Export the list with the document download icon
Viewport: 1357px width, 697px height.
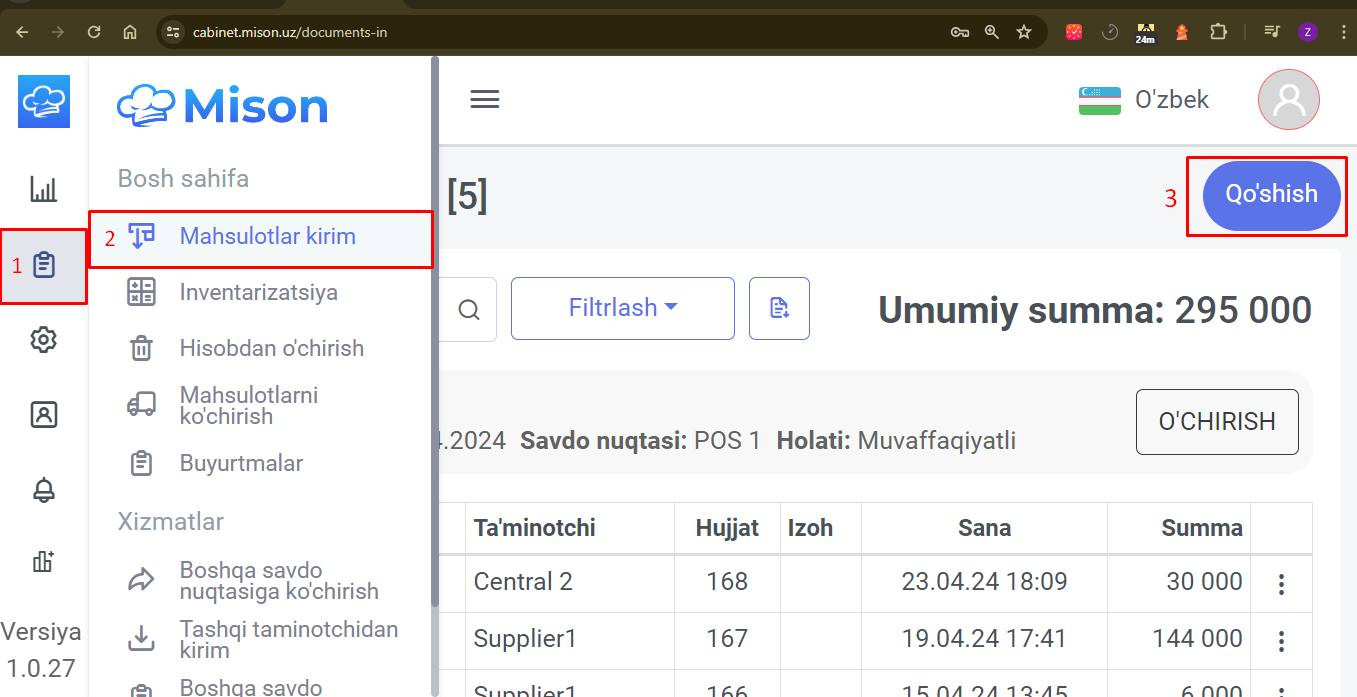click(779, 308)
